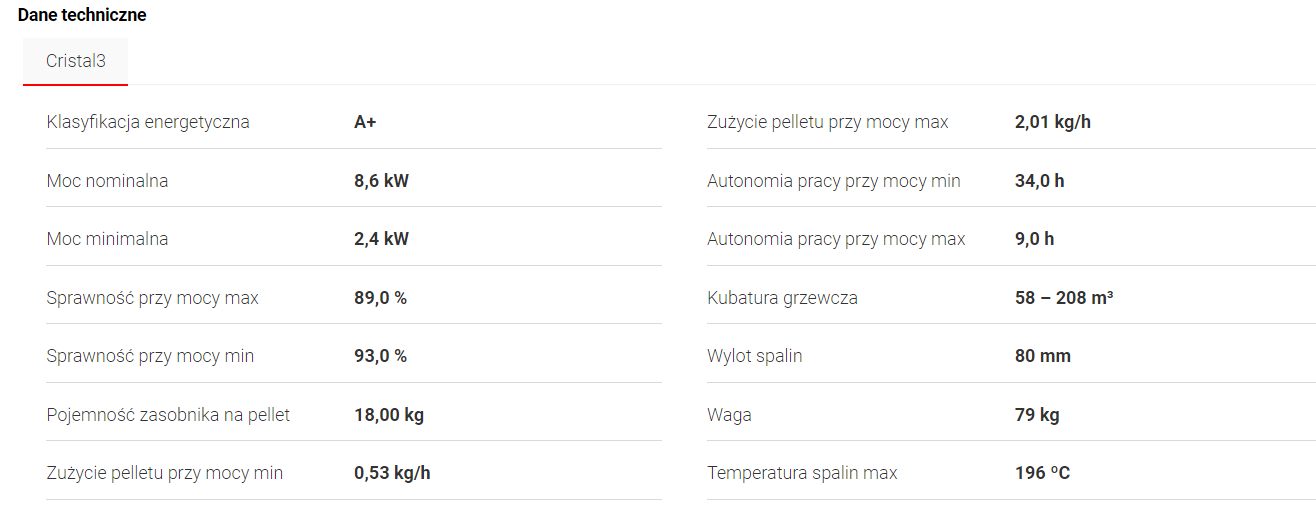Click the Moc nominalna row label

pos(107,181)
